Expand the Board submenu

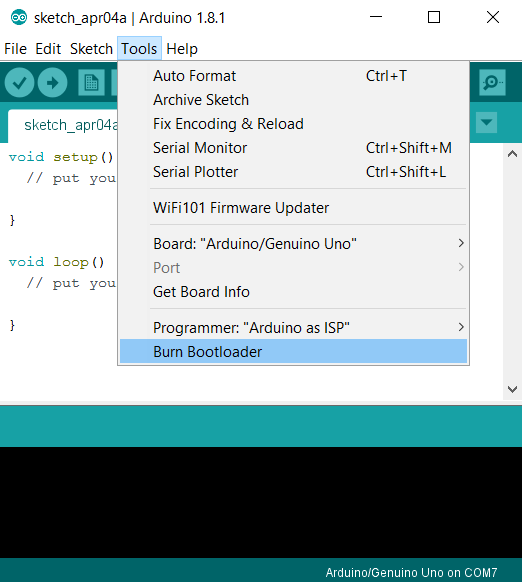coord(293,244)
